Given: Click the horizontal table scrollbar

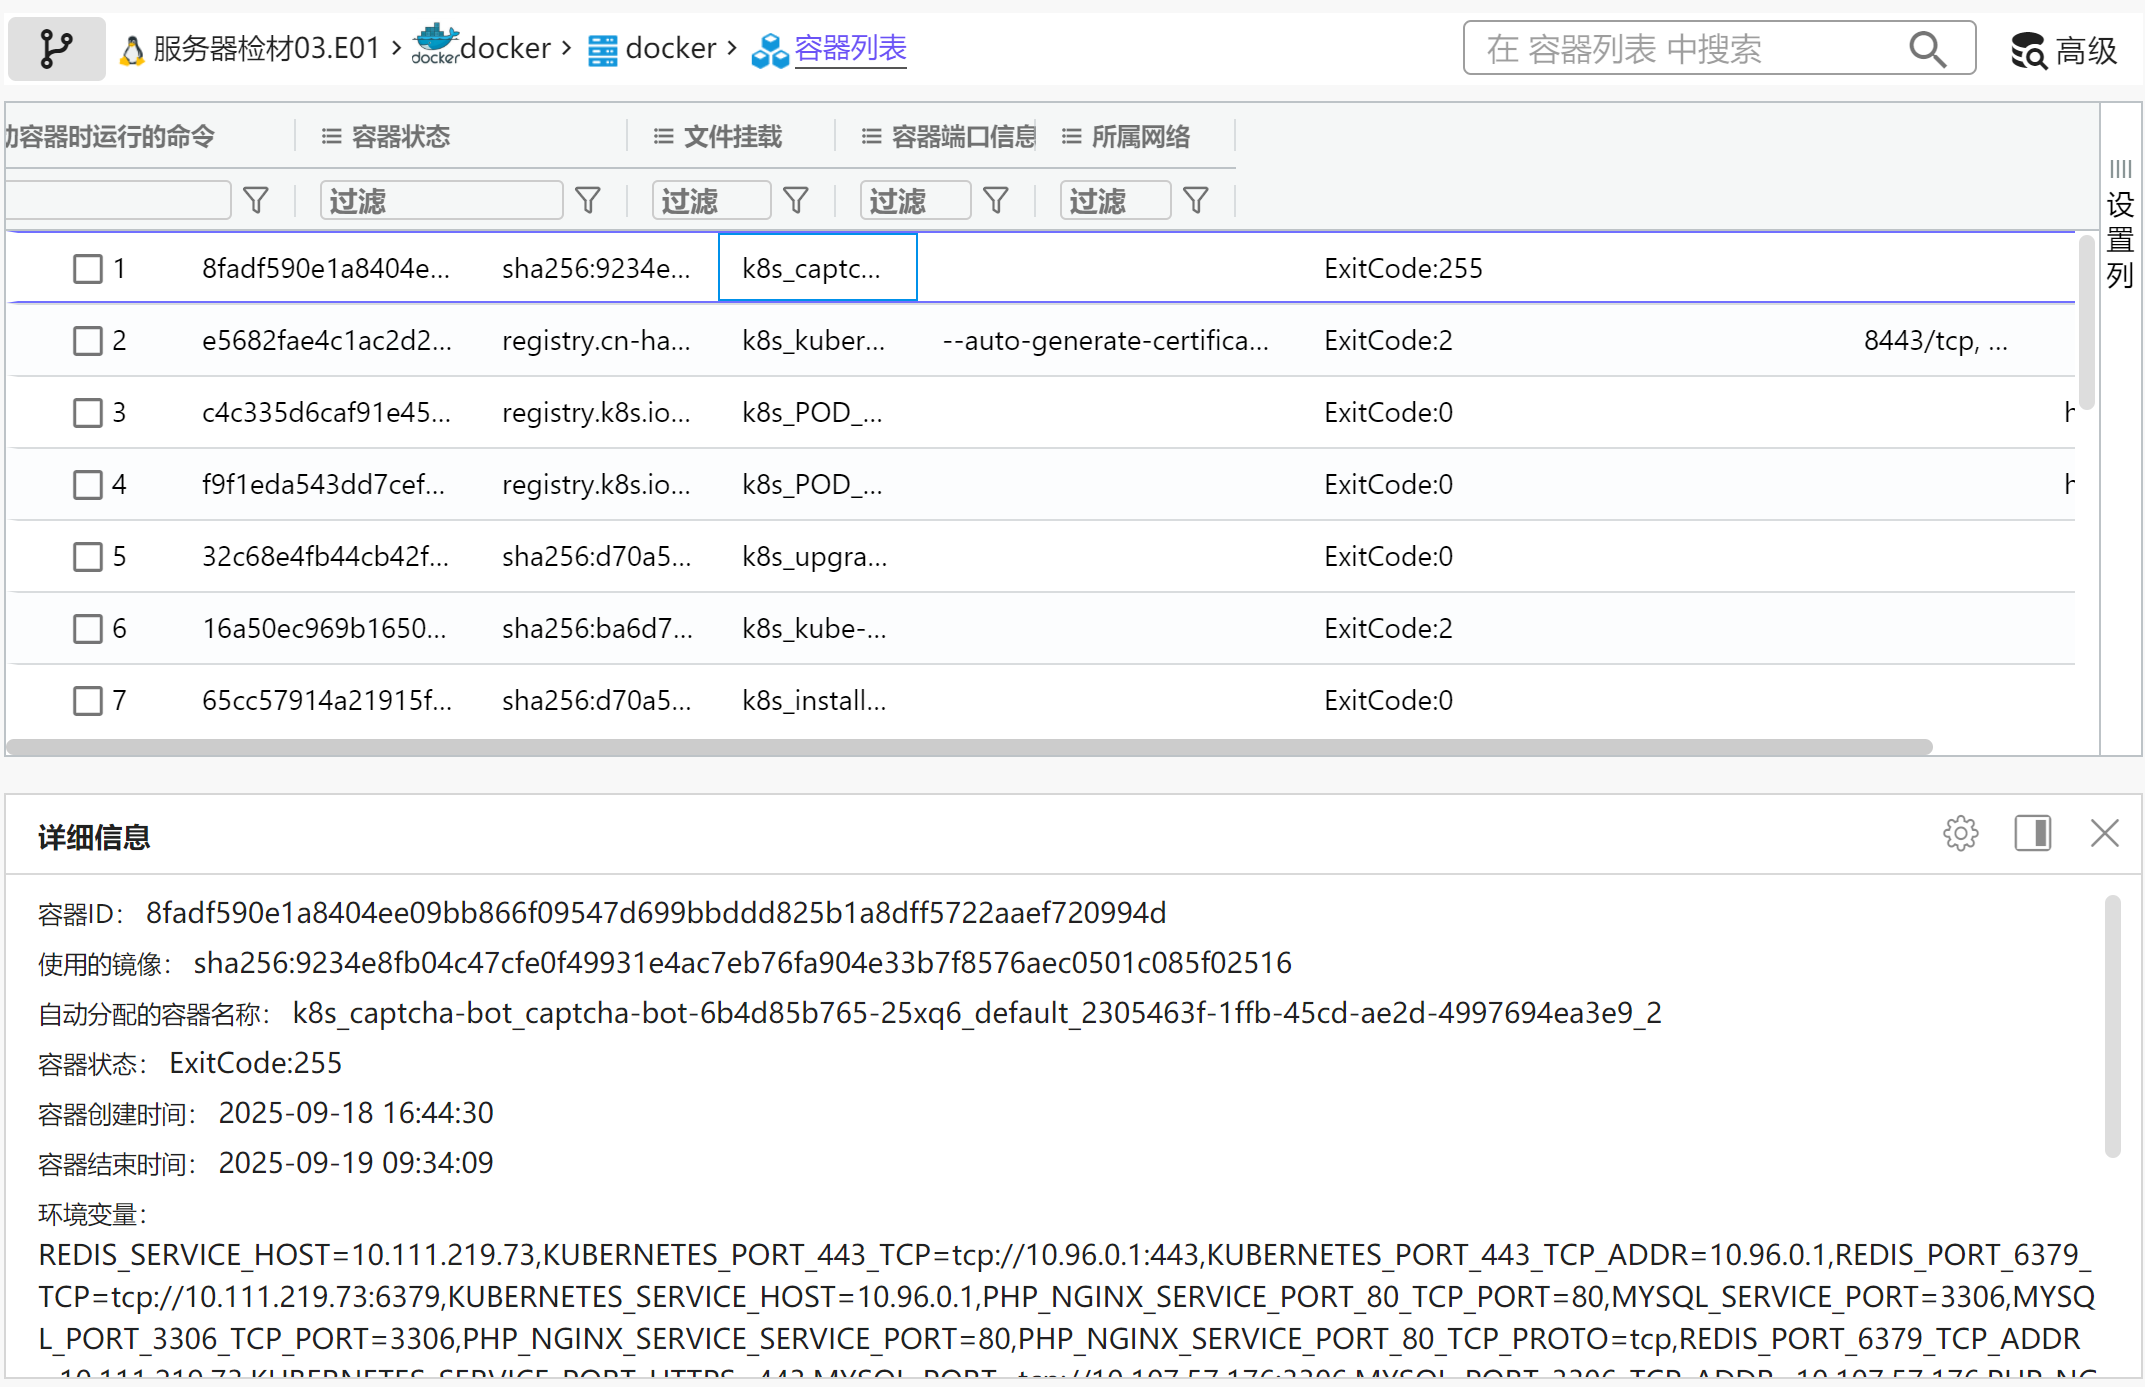Looking at the screenshot, I should [x=968, y=747].
